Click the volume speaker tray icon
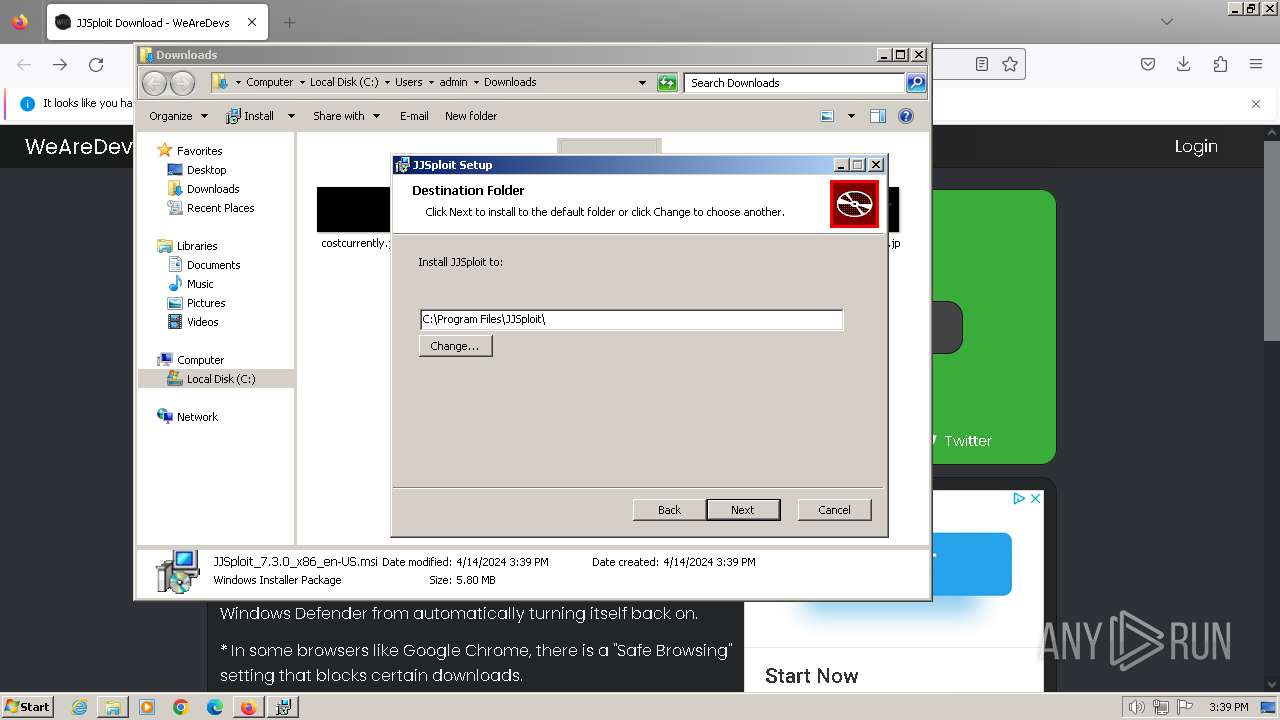The height and width of the screenshot is (720, 1280). [1137, 707]
